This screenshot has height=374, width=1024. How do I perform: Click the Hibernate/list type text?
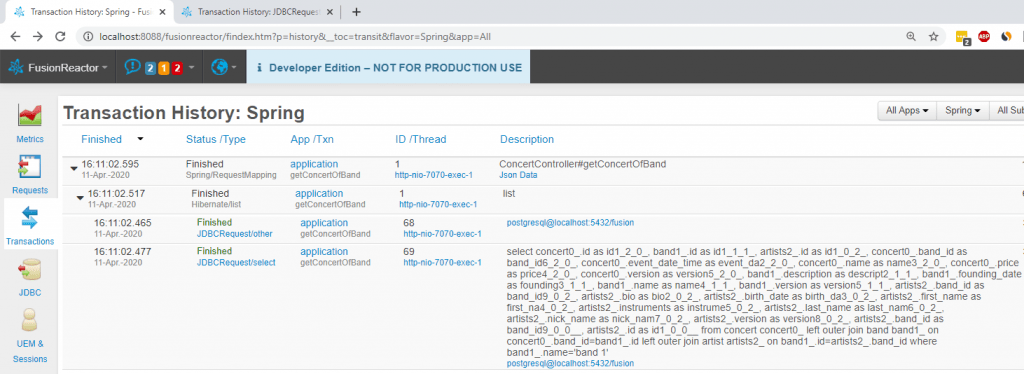pos(216,204)
